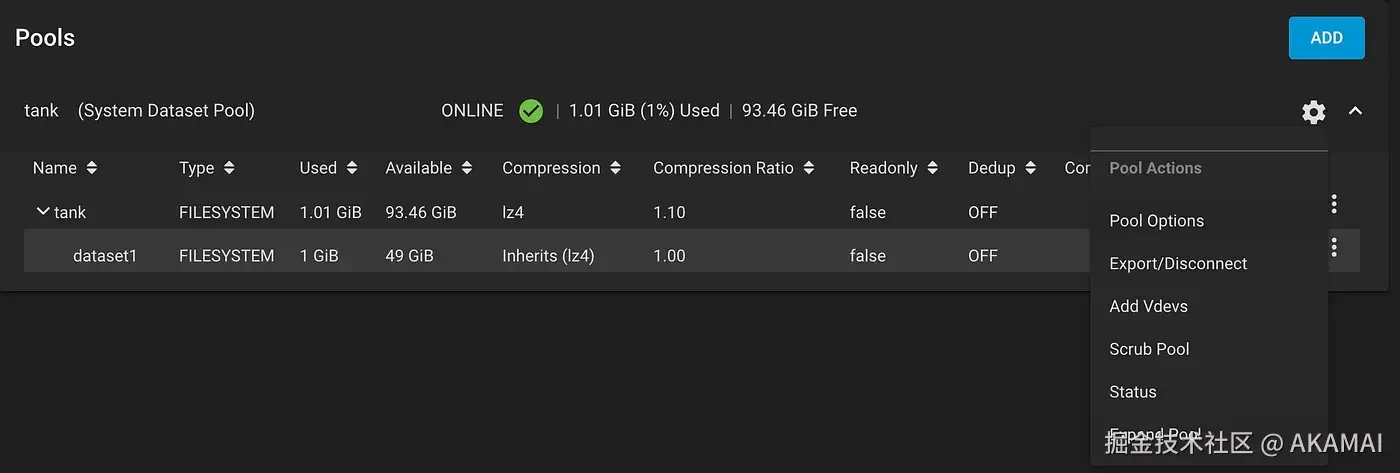Image resolution: width=1400 pixels, height=473 pixels.
Task: Sort datasets by Used column
Action: pyautogui.click(x=351, y=168)
